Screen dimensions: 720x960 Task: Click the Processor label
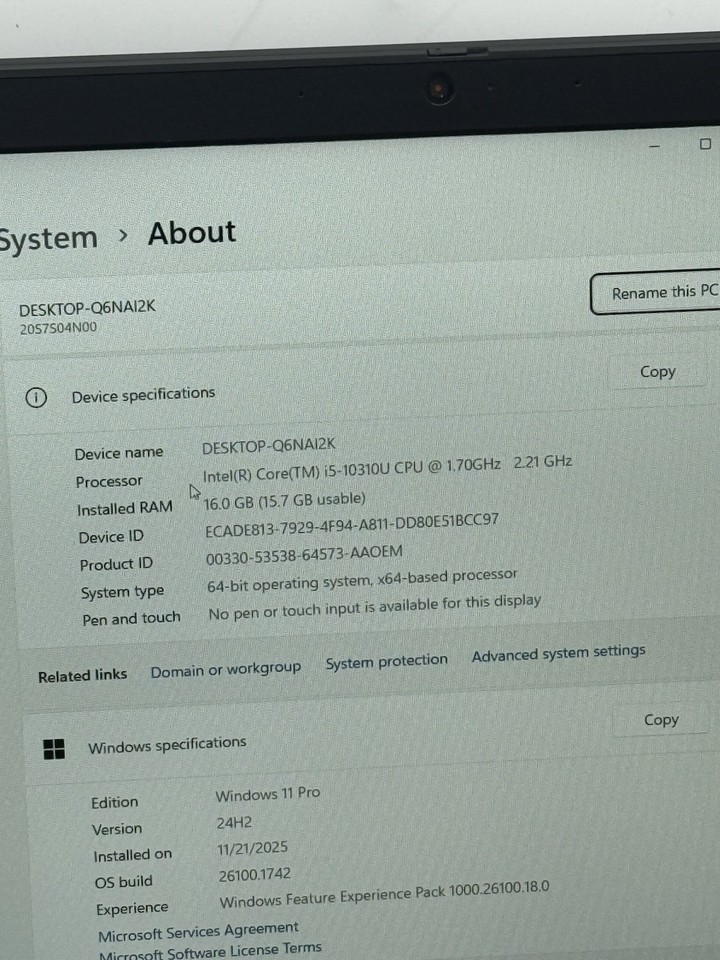tap(109, 482)
